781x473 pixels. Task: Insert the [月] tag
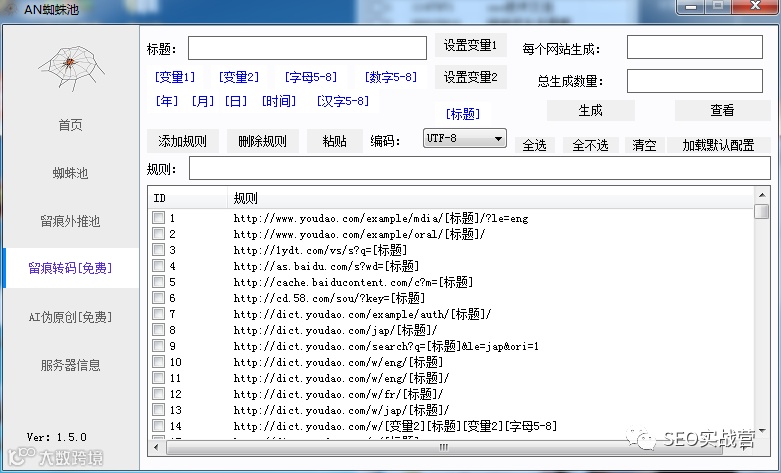pyautogui.click(x=203, y=101)
